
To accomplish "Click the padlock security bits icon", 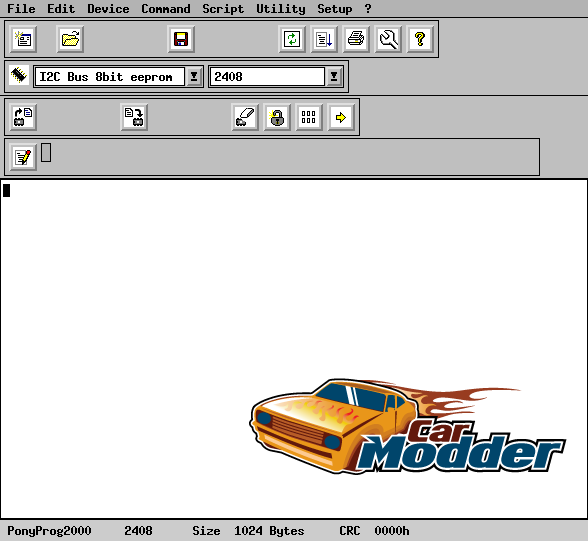I will point(277,117).
